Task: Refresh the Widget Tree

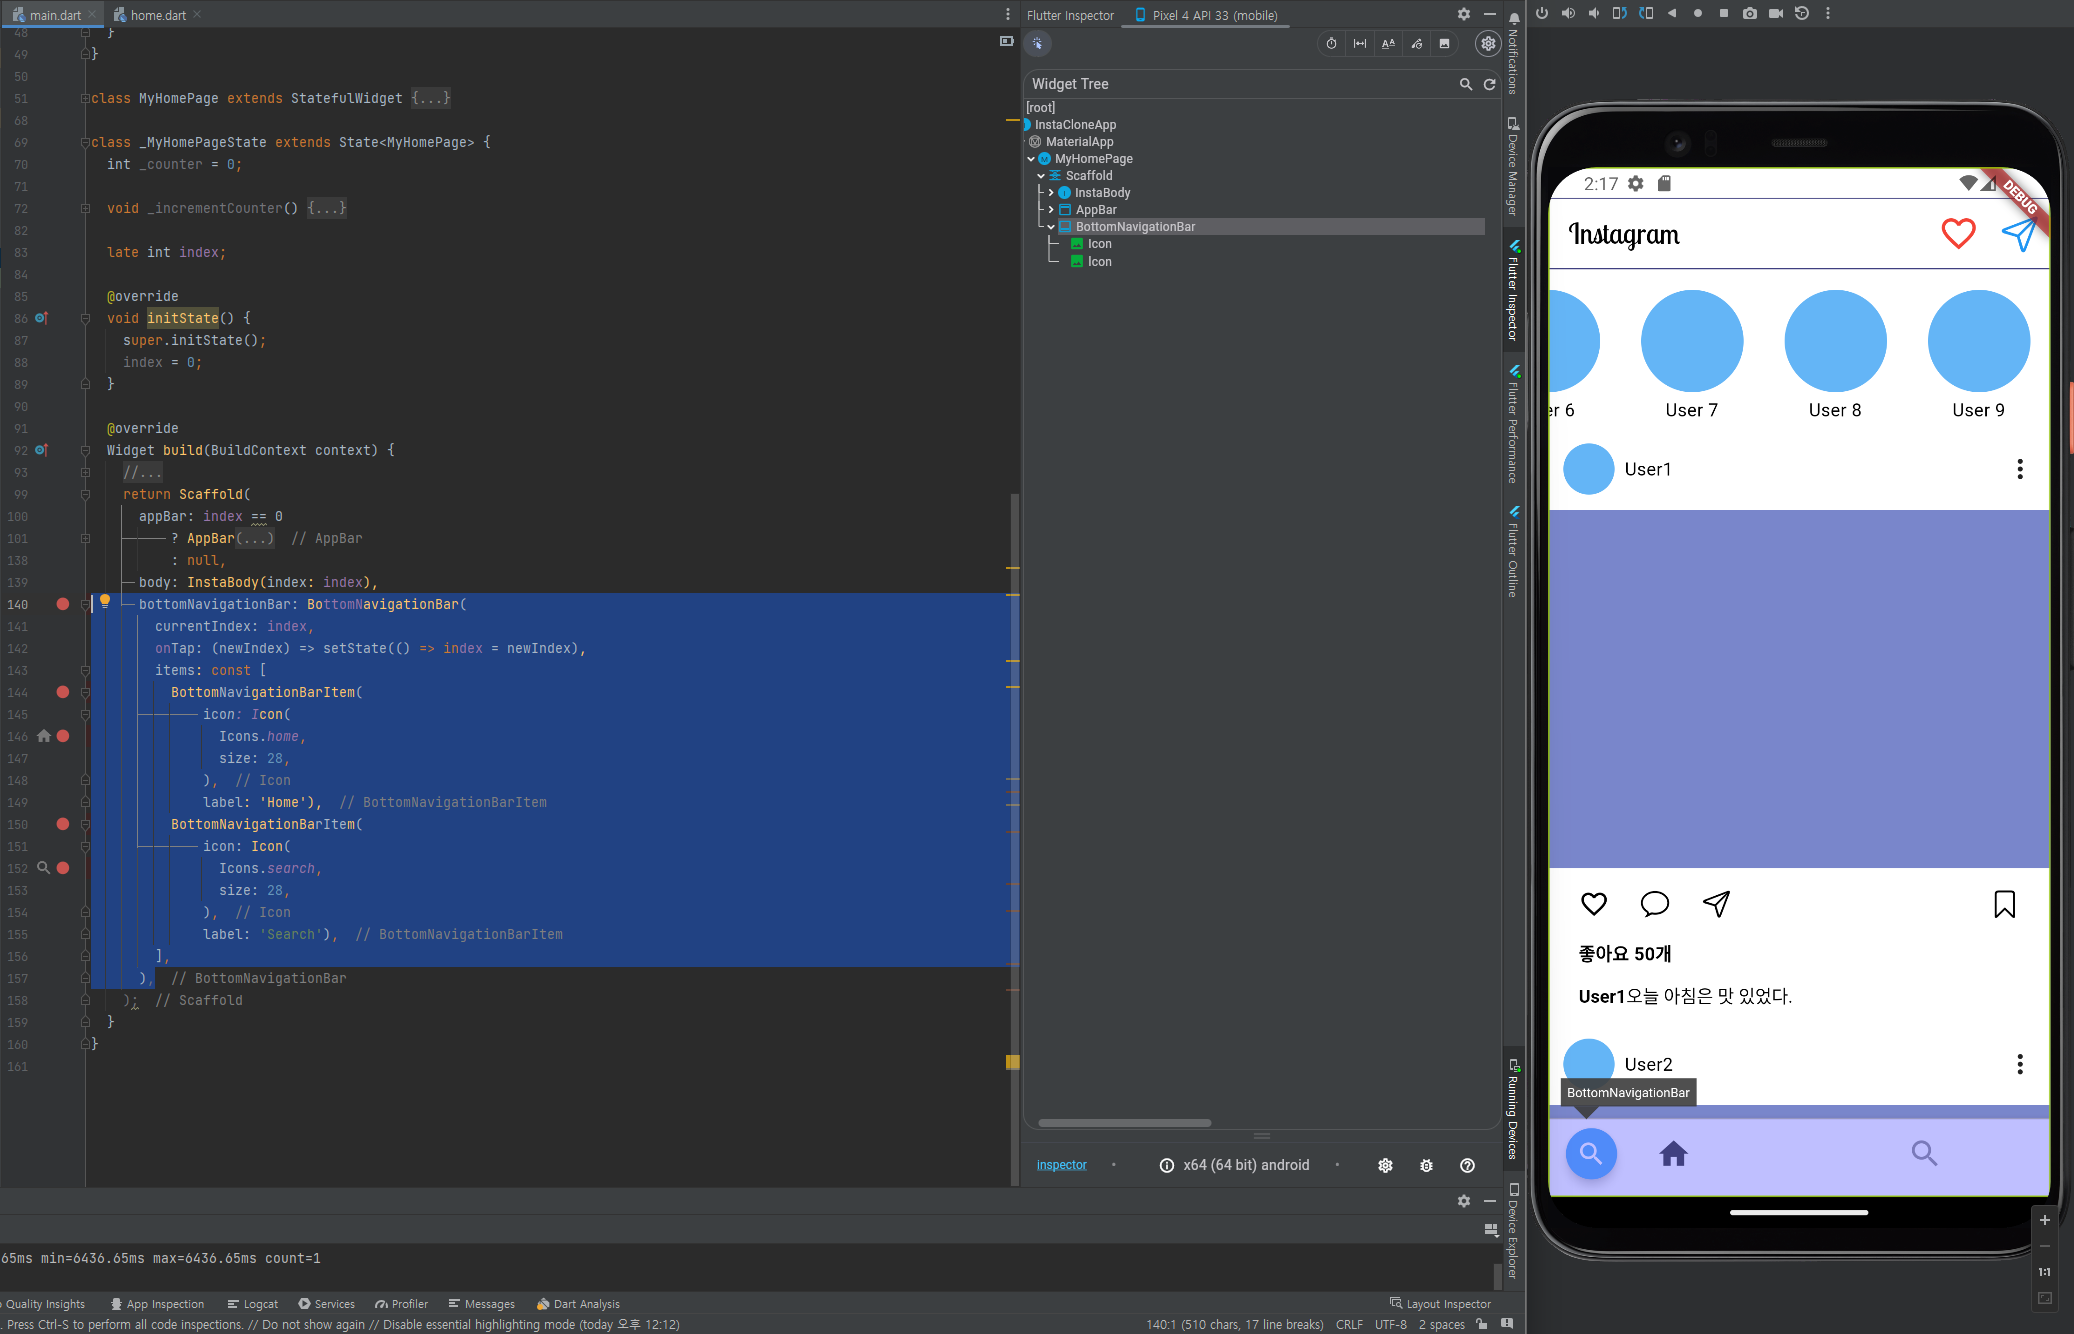Action: (1489, 85)
